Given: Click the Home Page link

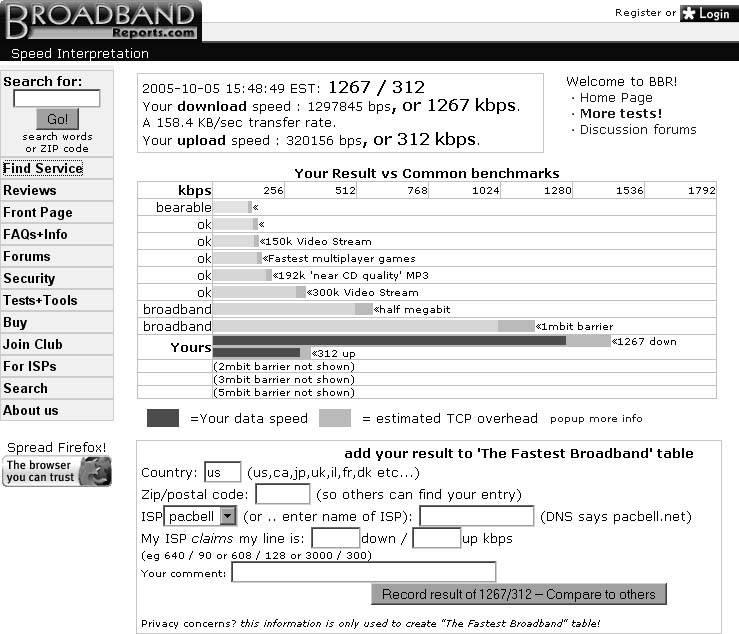Looking at the screenshot, I should 616,98.
